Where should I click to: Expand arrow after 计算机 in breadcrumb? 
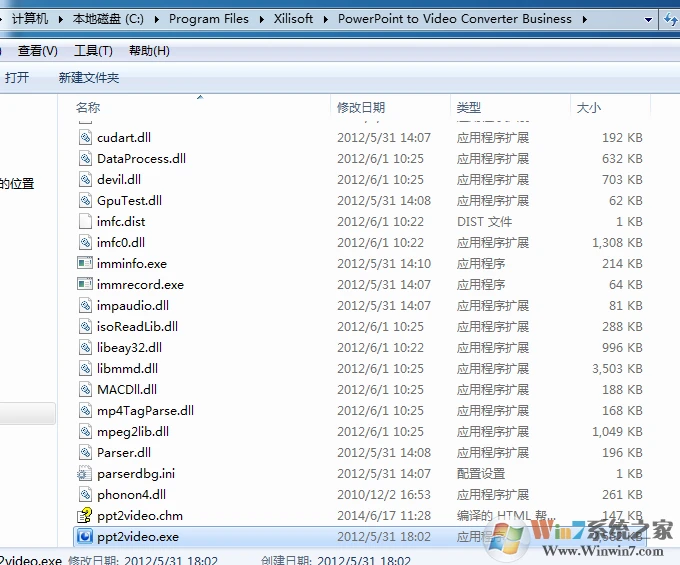(x=60, y=19)
